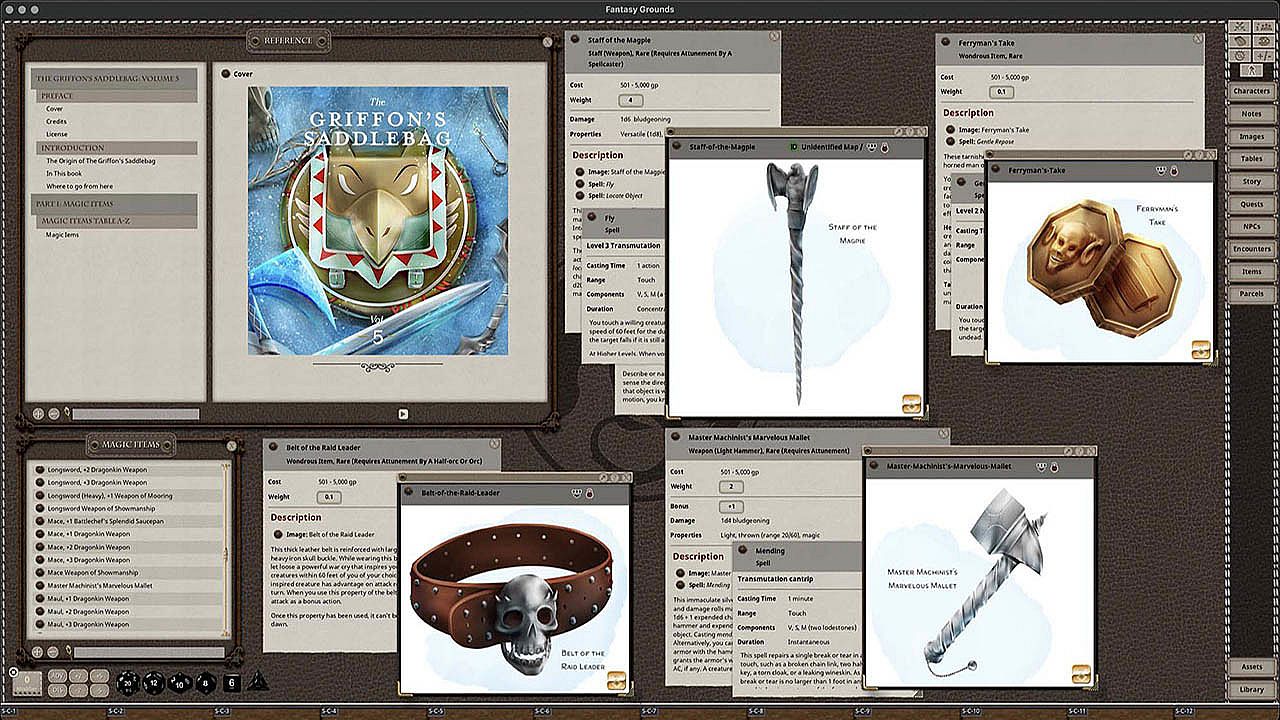Open the Quests sidebar tab

pos(1251,204)
